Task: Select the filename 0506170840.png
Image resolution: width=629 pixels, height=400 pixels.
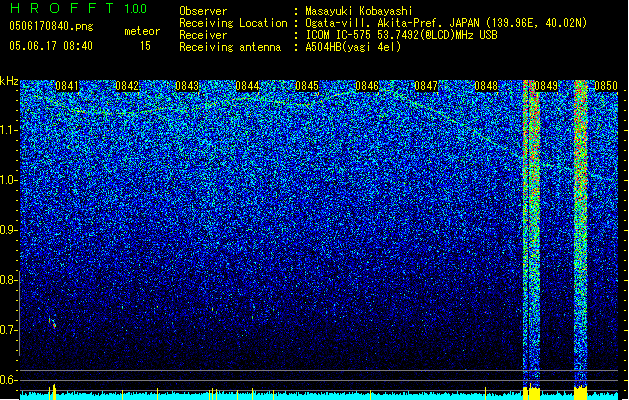Action: 51,26
